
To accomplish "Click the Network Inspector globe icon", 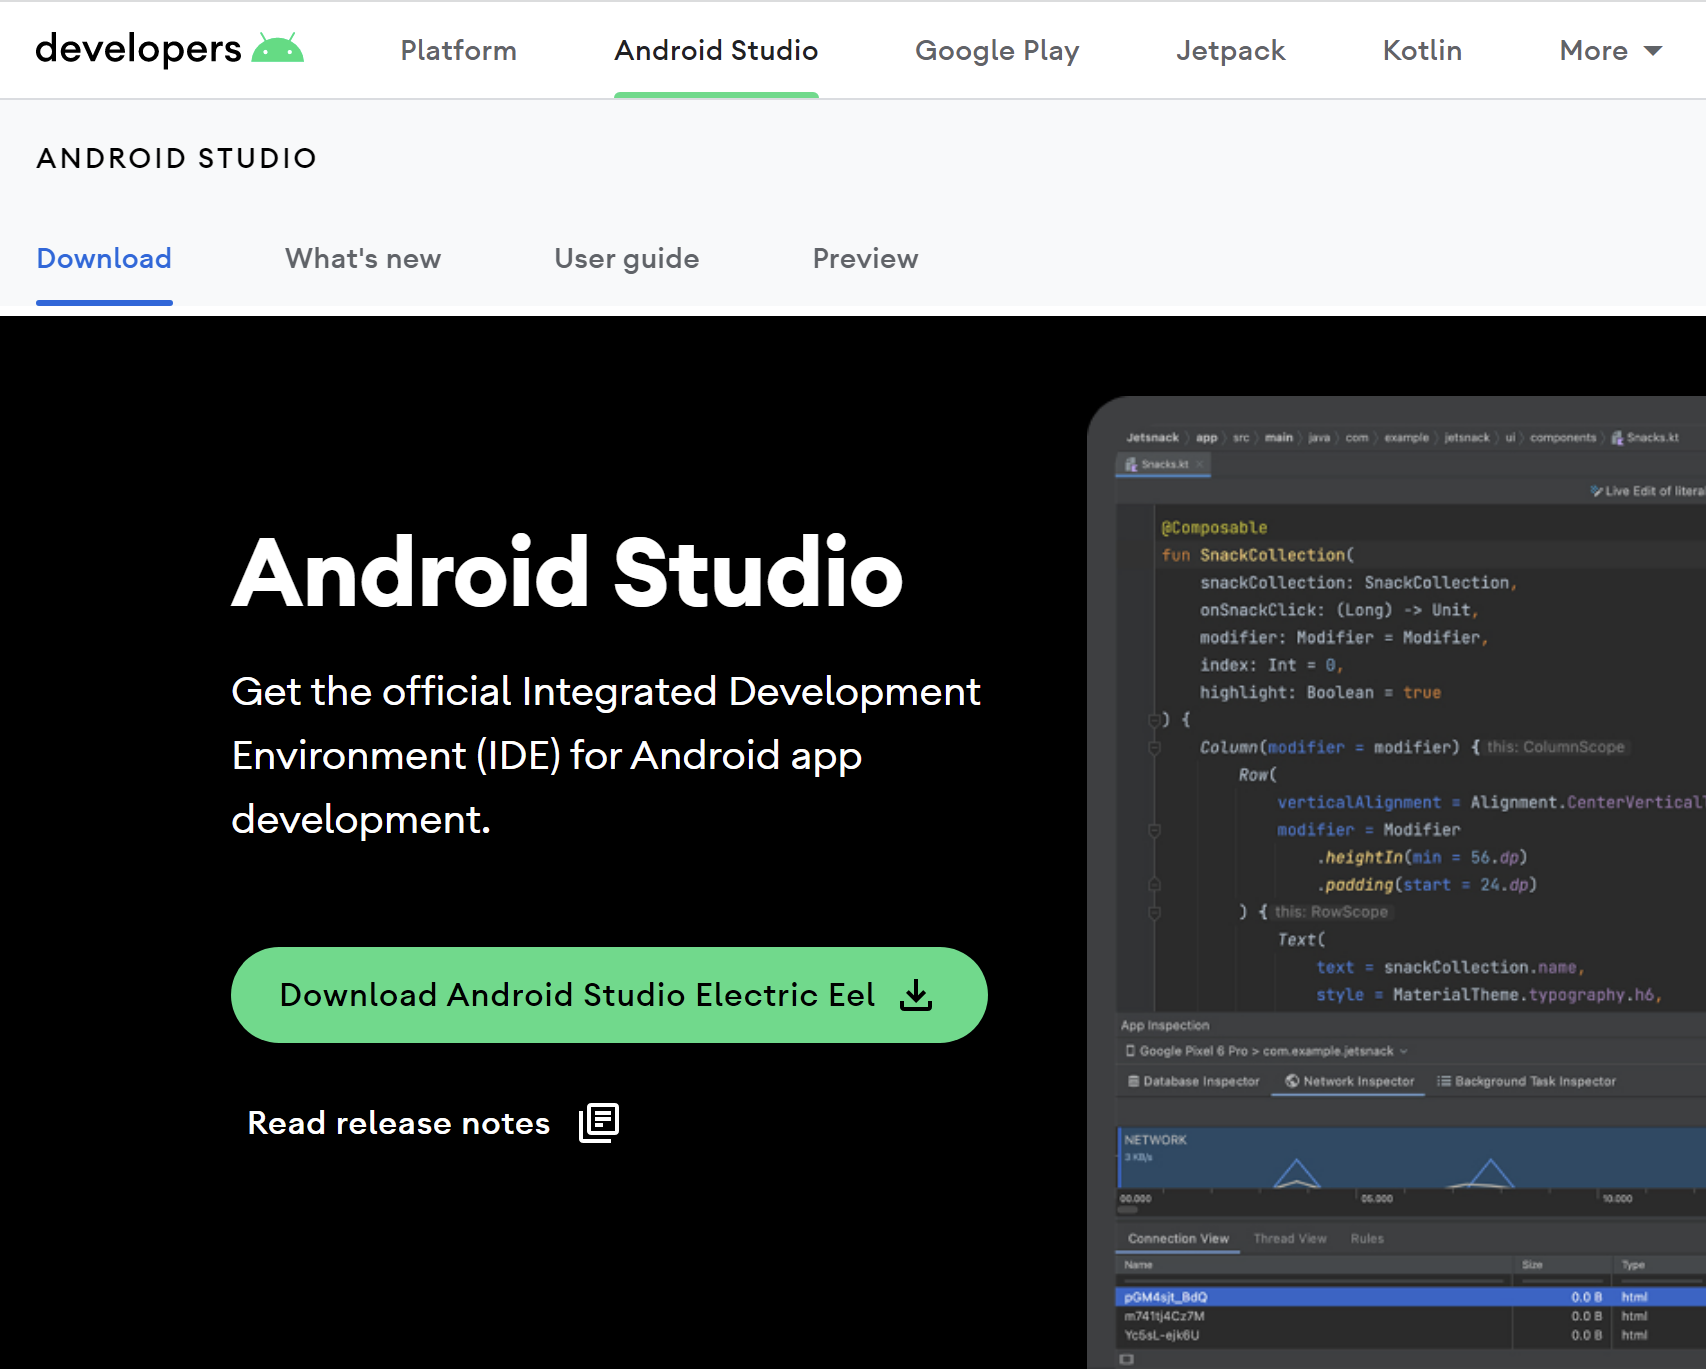I will [1292, 1081].
